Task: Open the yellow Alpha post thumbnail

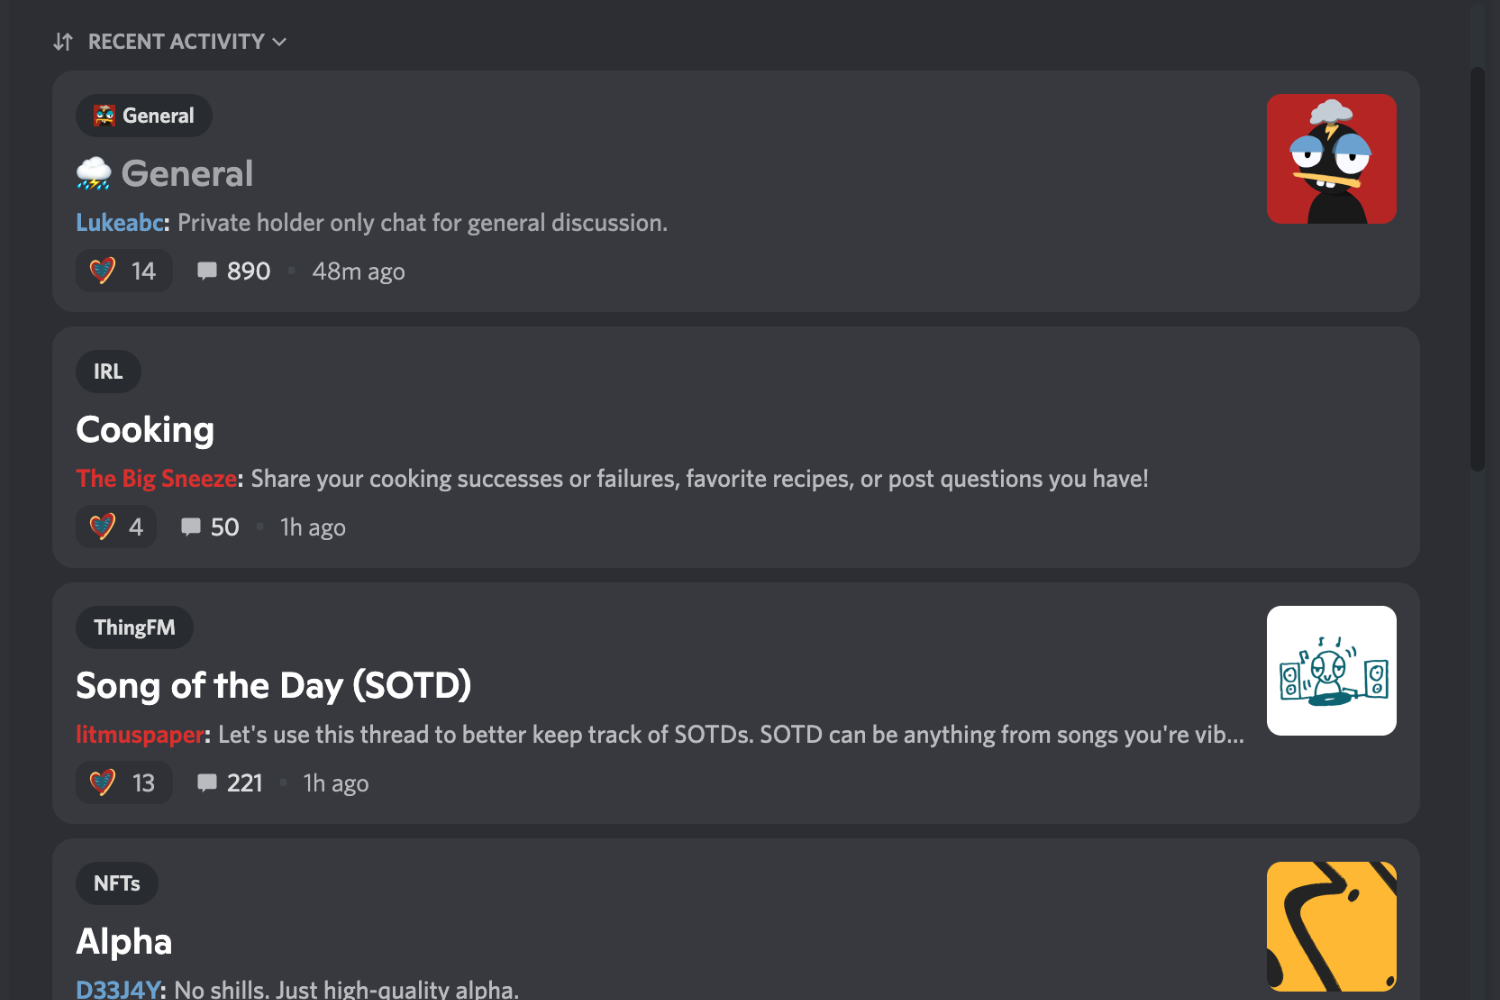Action: (1331, 927)
